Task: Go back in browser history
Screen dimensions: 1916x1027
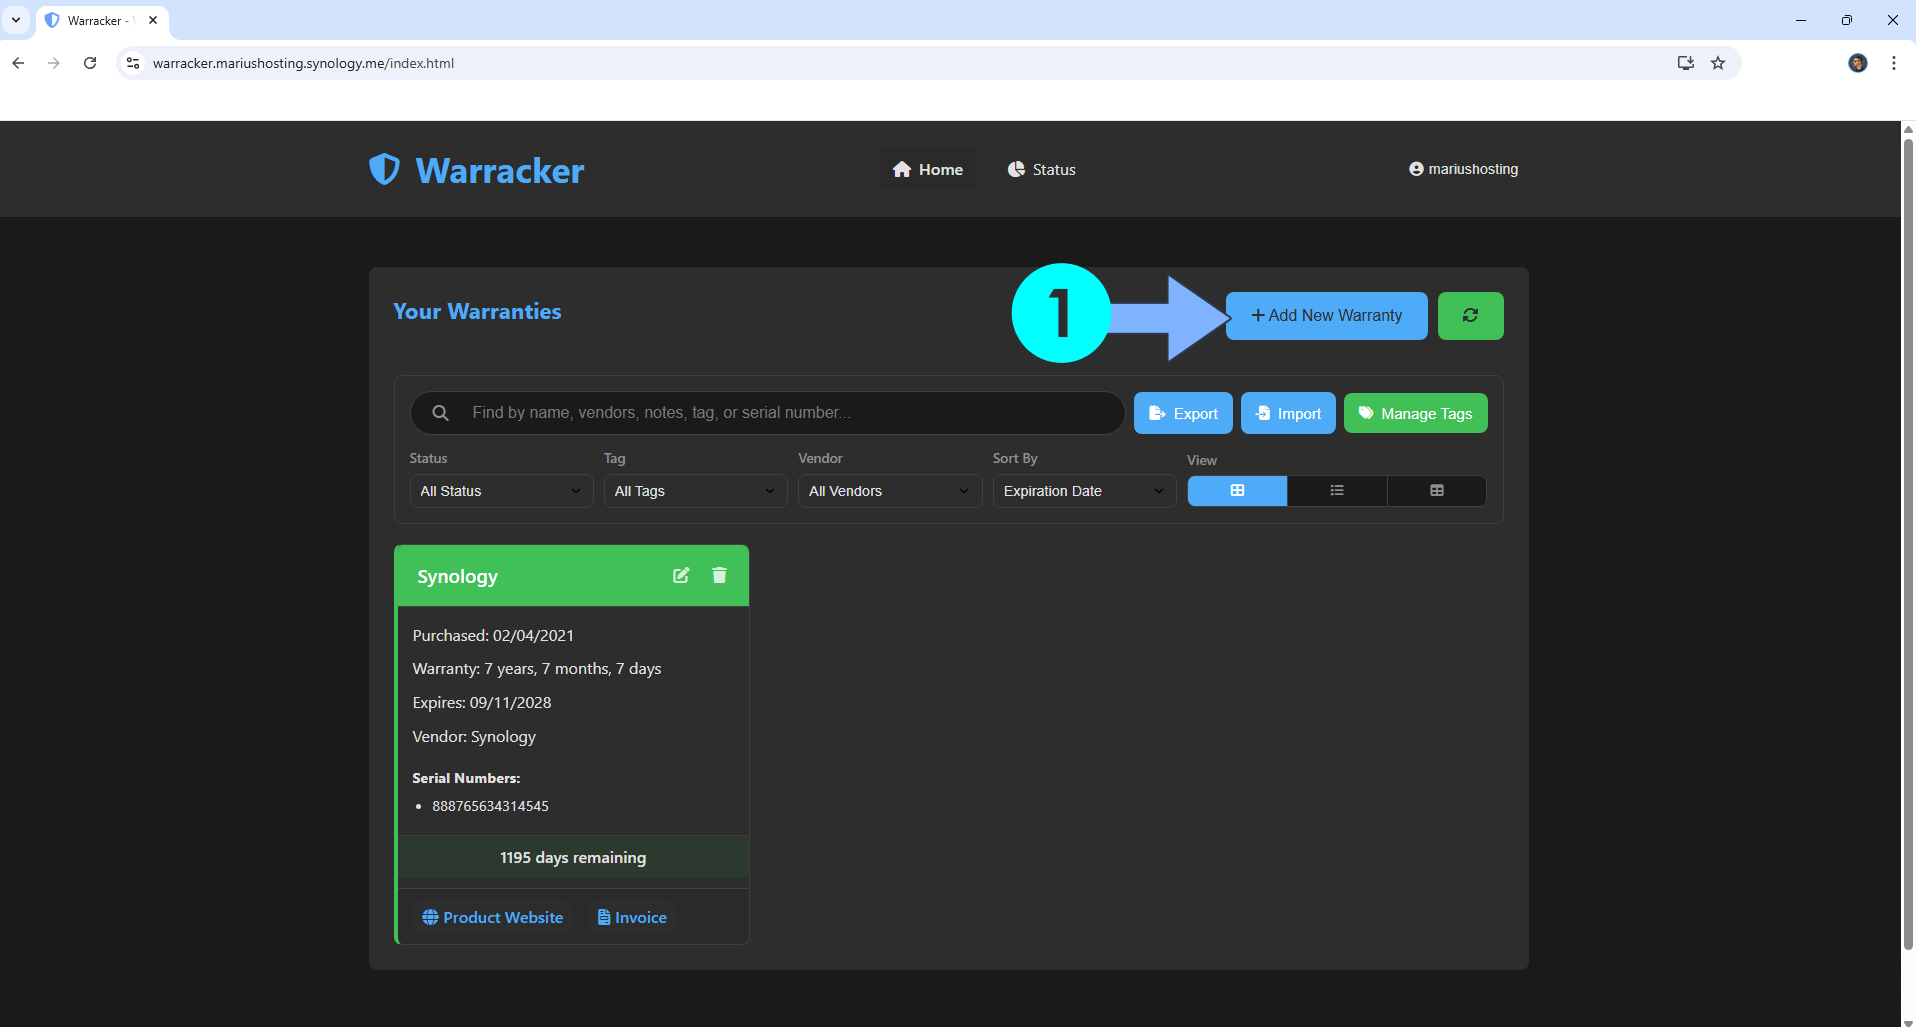Action: pyautogui.click(x=18, y=63)
